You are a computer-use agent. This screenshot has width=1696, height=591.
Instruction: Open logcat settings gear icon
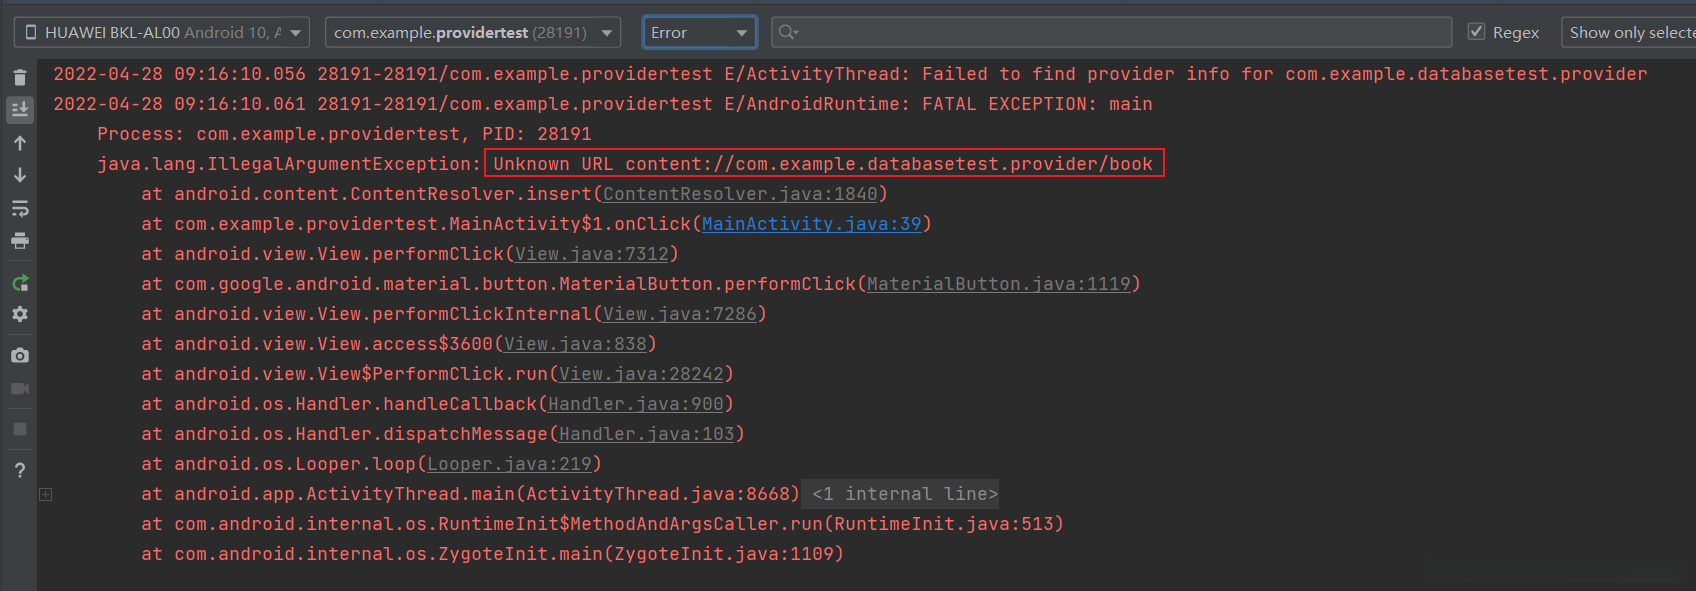point(20,314)
